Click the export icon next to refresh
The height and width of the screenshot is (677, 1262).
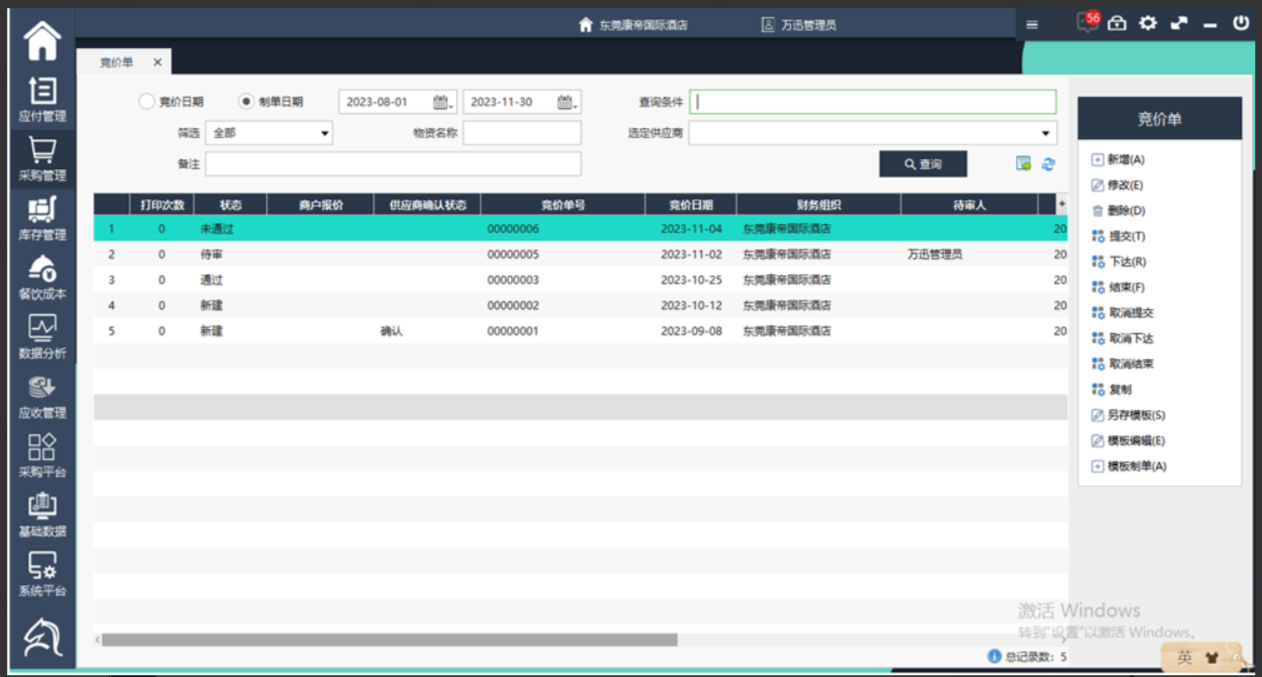(1023, 164)
